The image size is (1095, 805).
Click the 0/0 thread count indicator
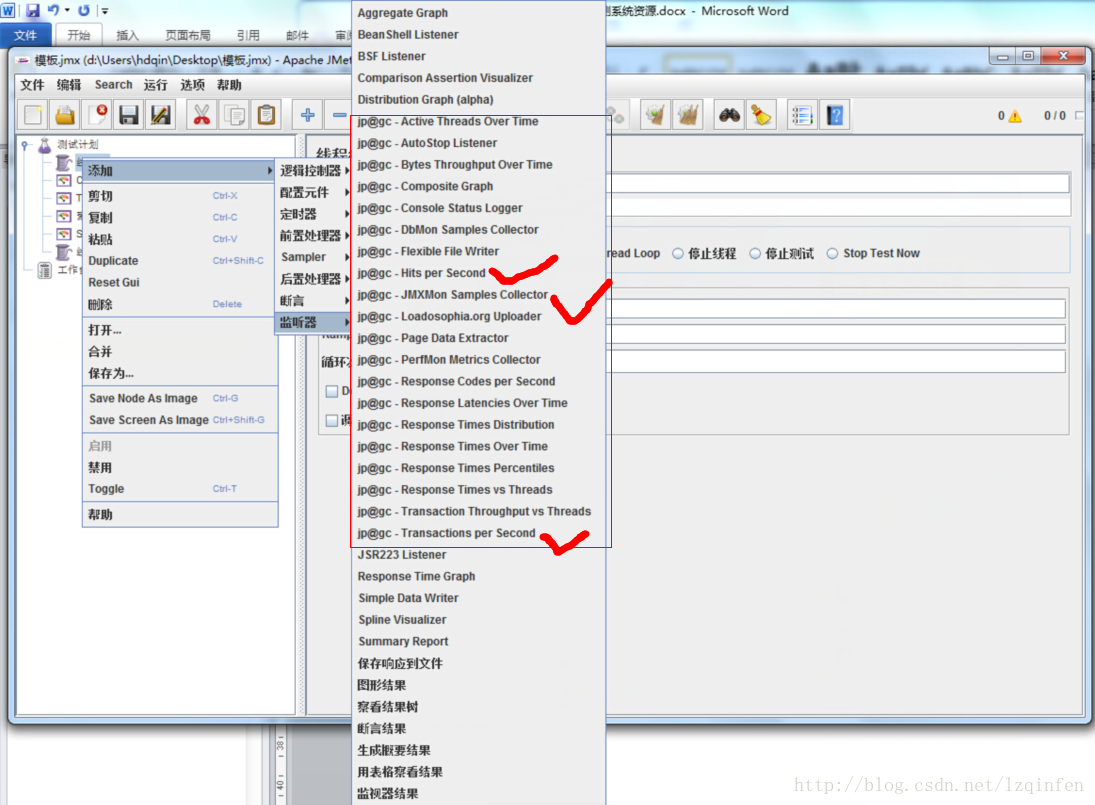(x=1054, y=116)
